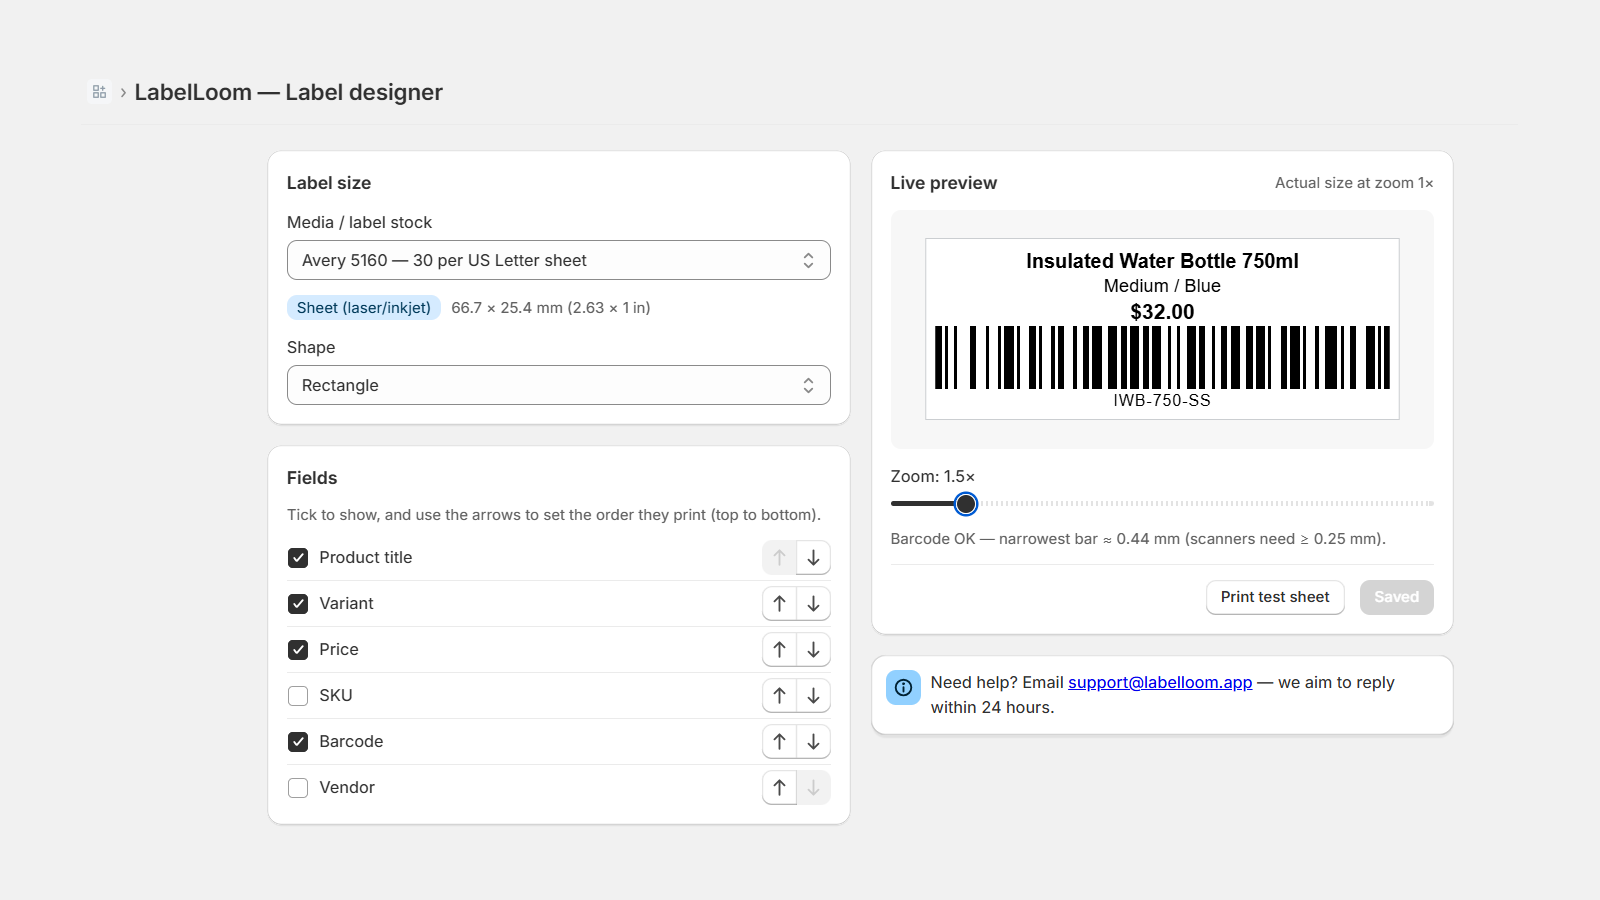Move Vendor field up
The width and height of the screenshot is (1600, 900).
[x=780, y=788]
